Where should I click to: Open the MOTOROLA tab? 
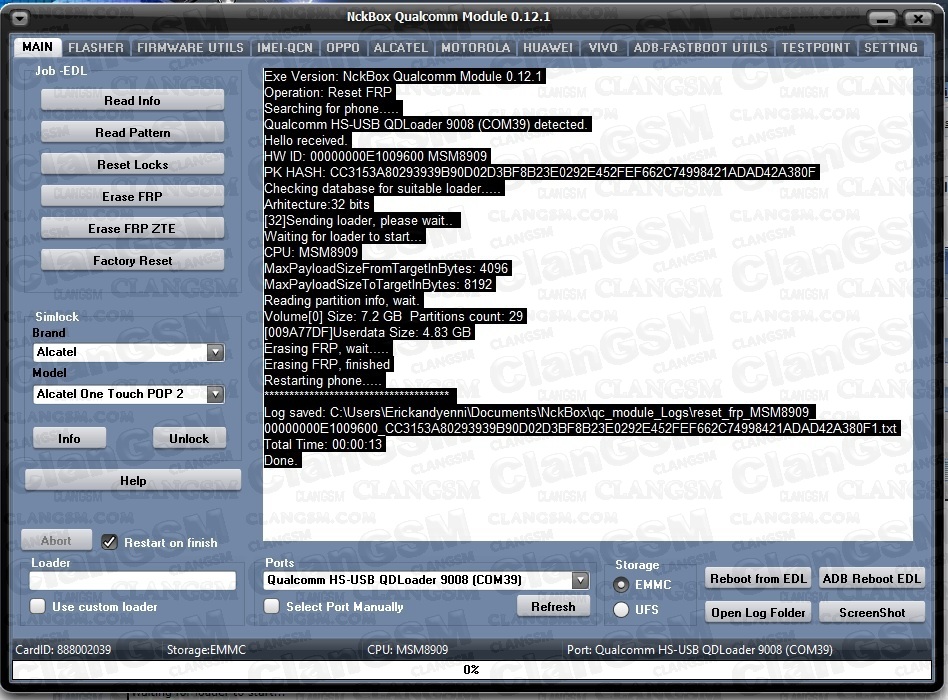pos(475,48)
